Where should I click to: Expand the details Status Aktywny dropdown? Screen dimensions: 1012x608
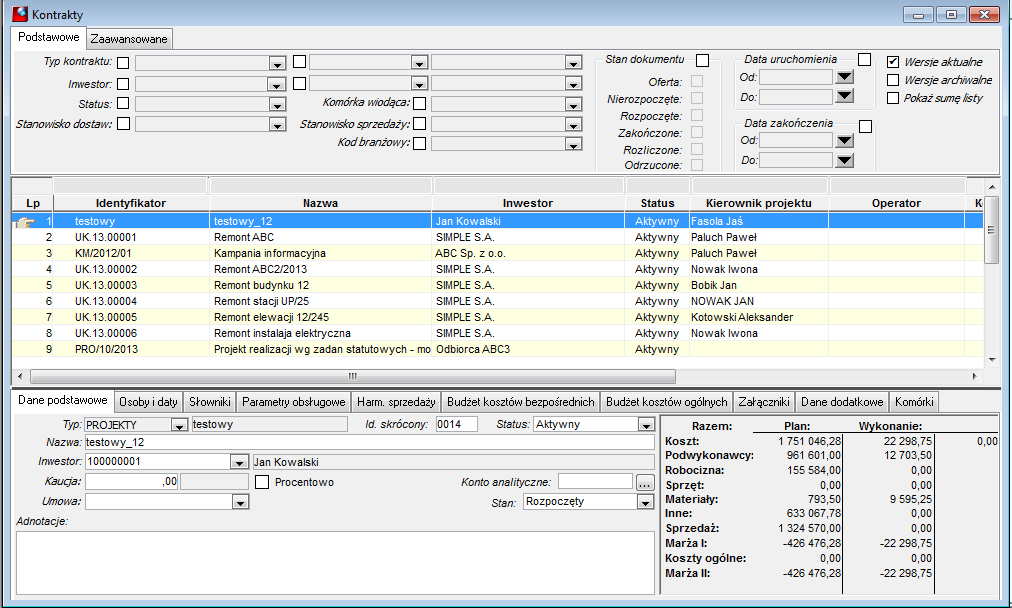(645, 425)
